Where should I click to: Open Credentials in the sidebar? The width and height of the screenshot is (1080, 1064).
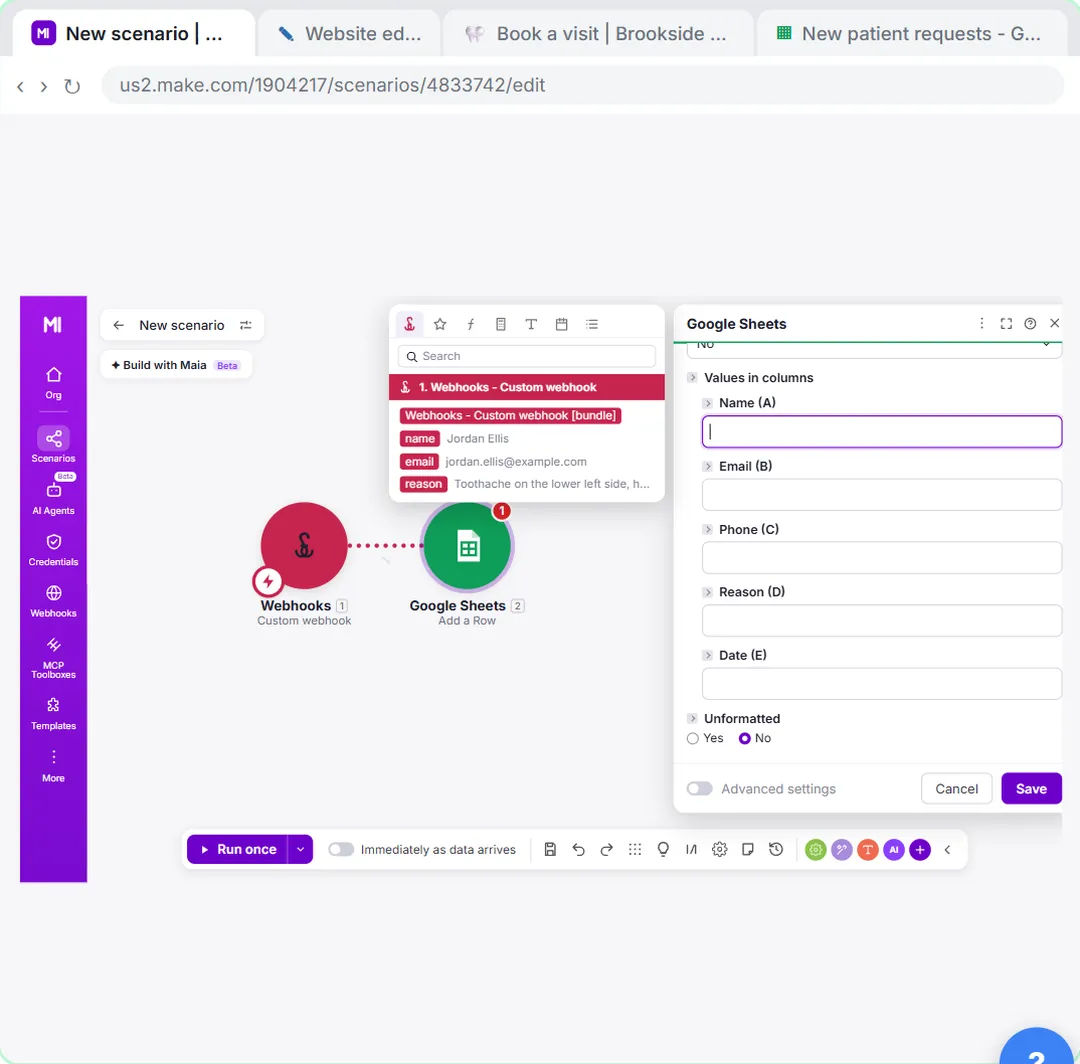(x=53, y=550)
